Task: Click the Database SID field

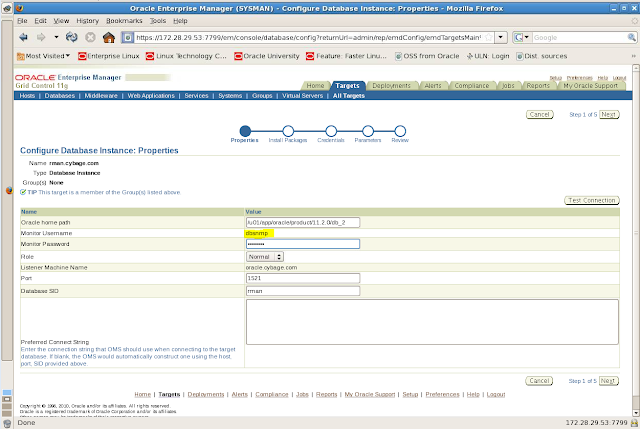Action: pos(303,291)
